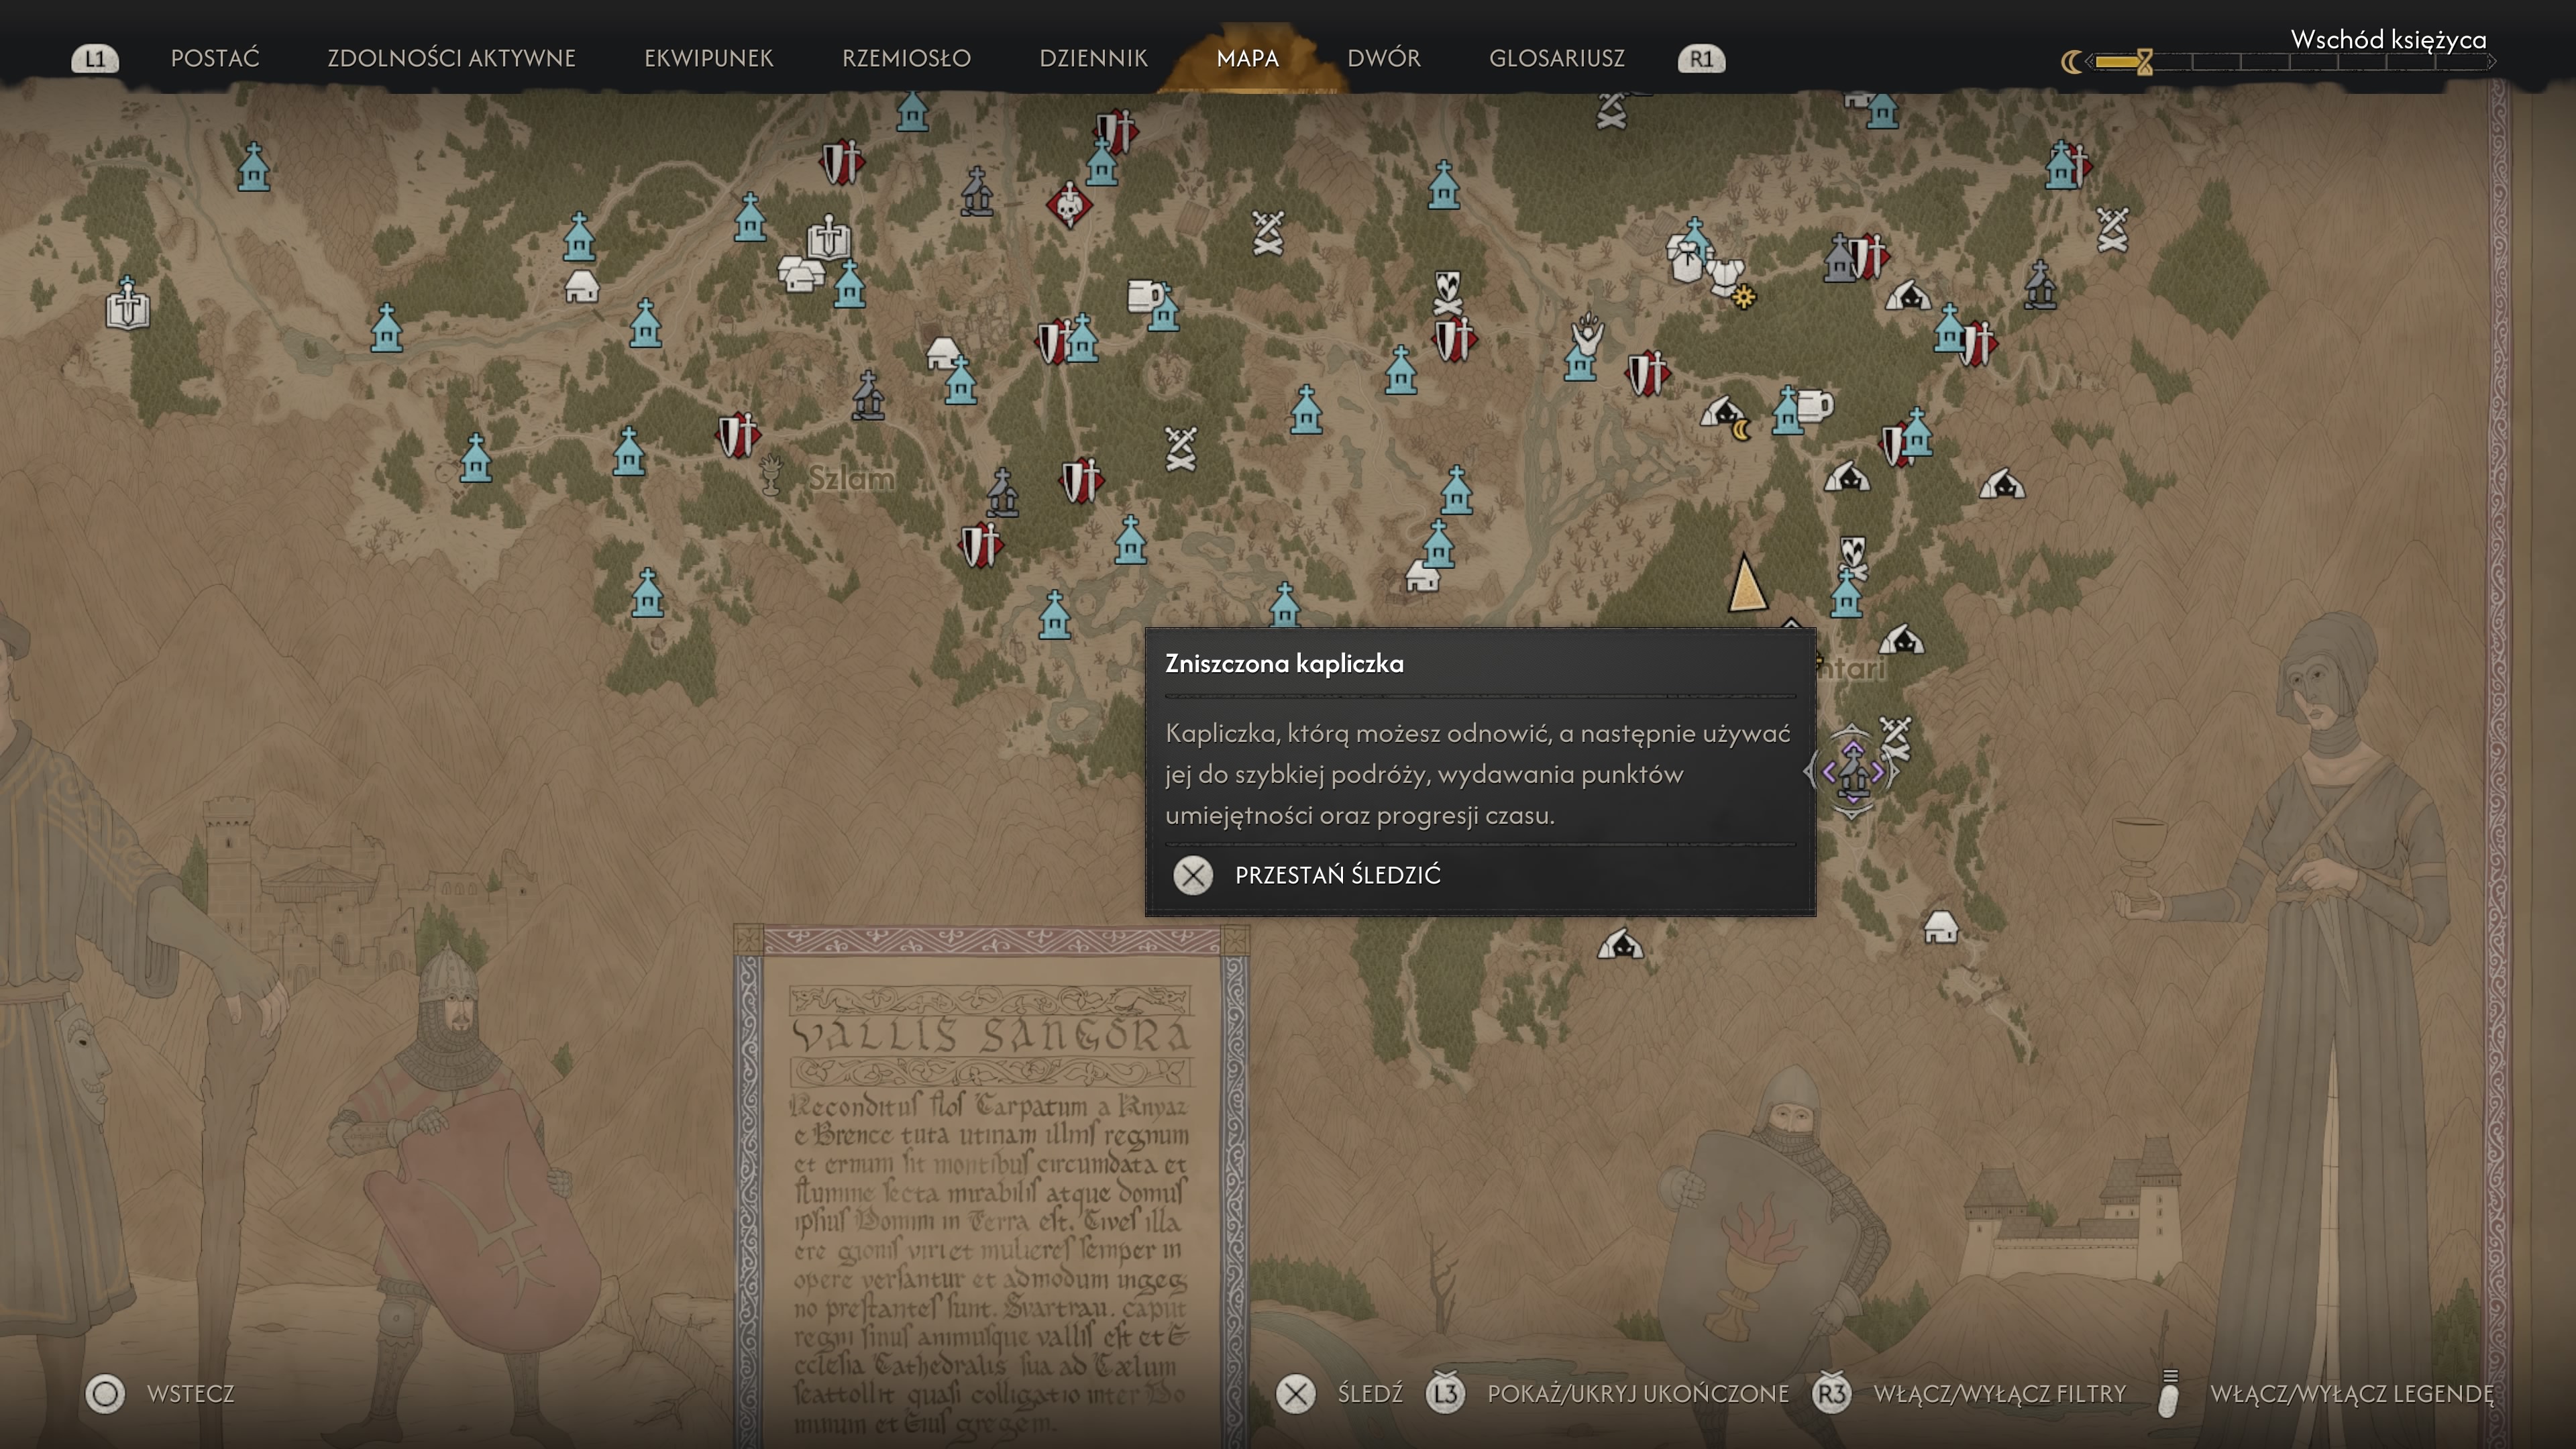Select the figure with raised arms icon
Viewport: 2576px width, 1449px height.
pos(1587,333)
